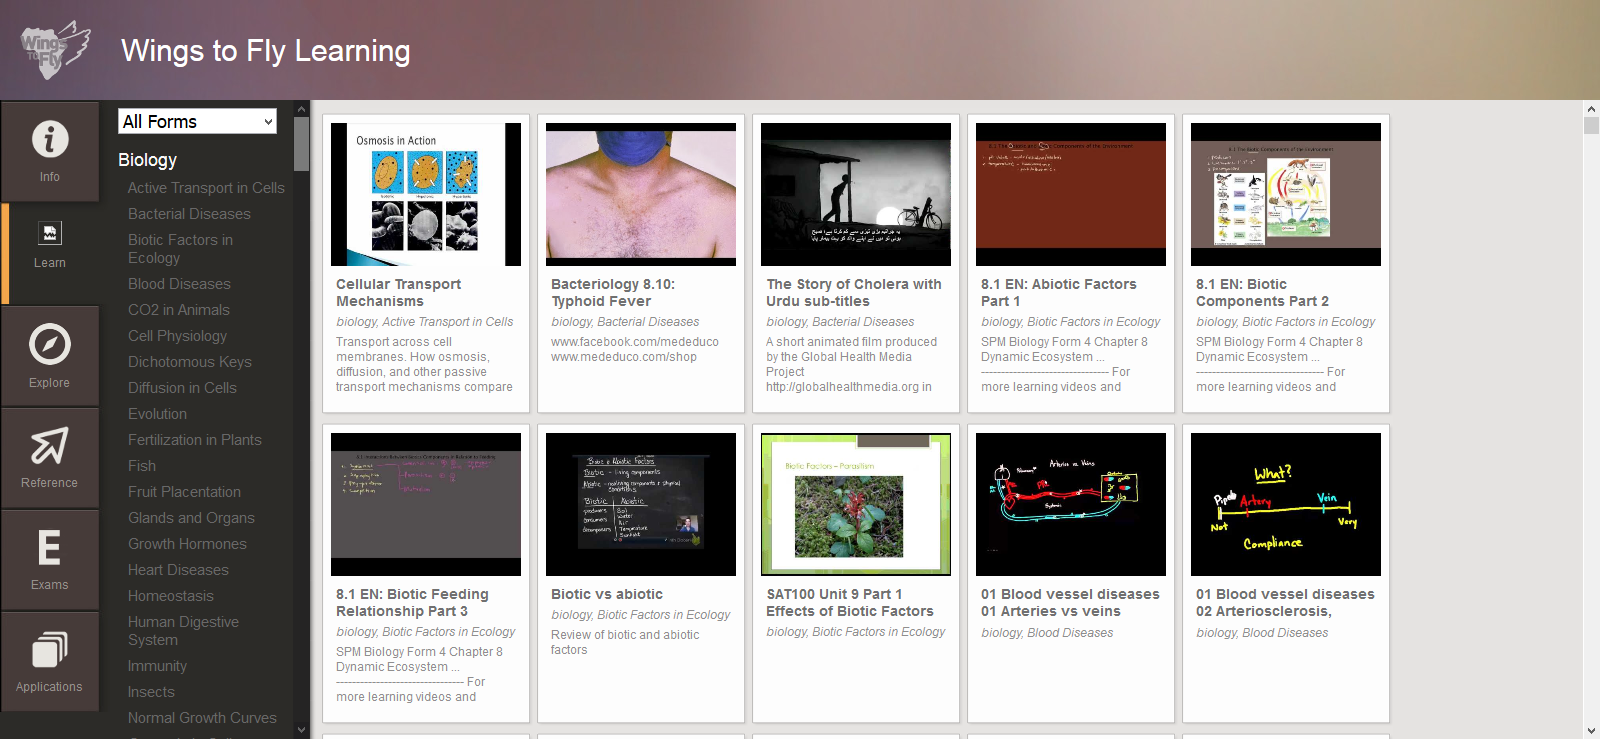Screen dimensions: 1600x739
Task: Open SAT100 Biotic Factors Parasitism thumbnail
Action: point(856,504)
